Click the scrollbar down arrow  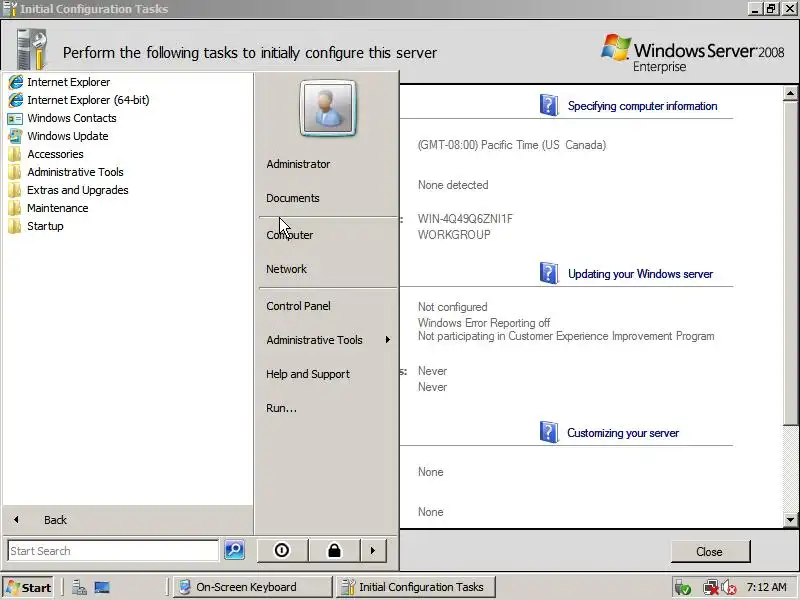790,520
